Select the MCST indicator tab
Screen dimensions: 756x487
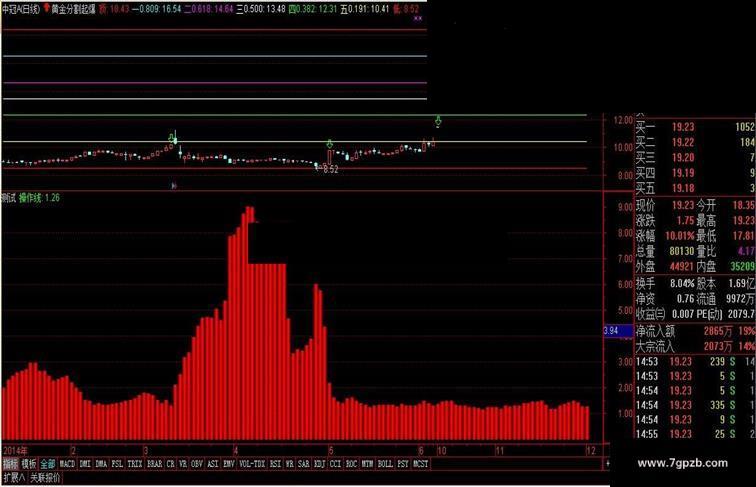point(421,464)
